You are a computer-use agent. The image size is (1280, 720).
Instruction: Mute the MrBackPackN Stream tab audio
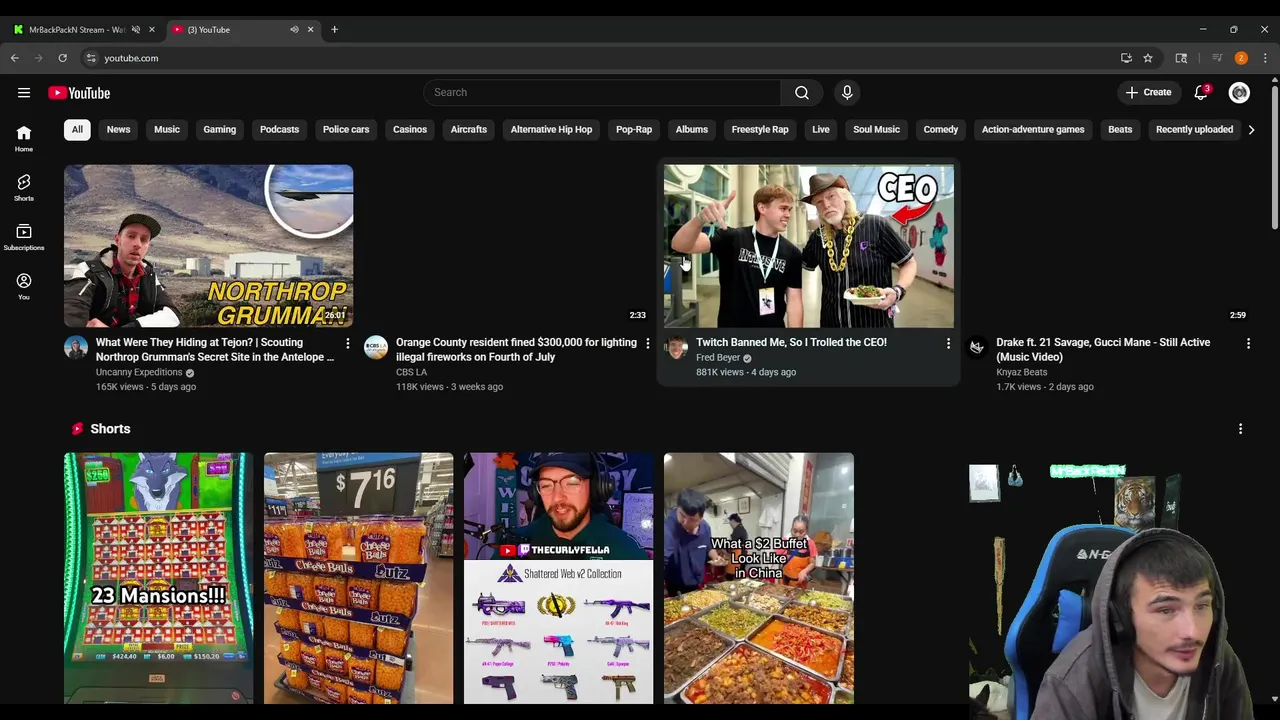tap(136, 30)
